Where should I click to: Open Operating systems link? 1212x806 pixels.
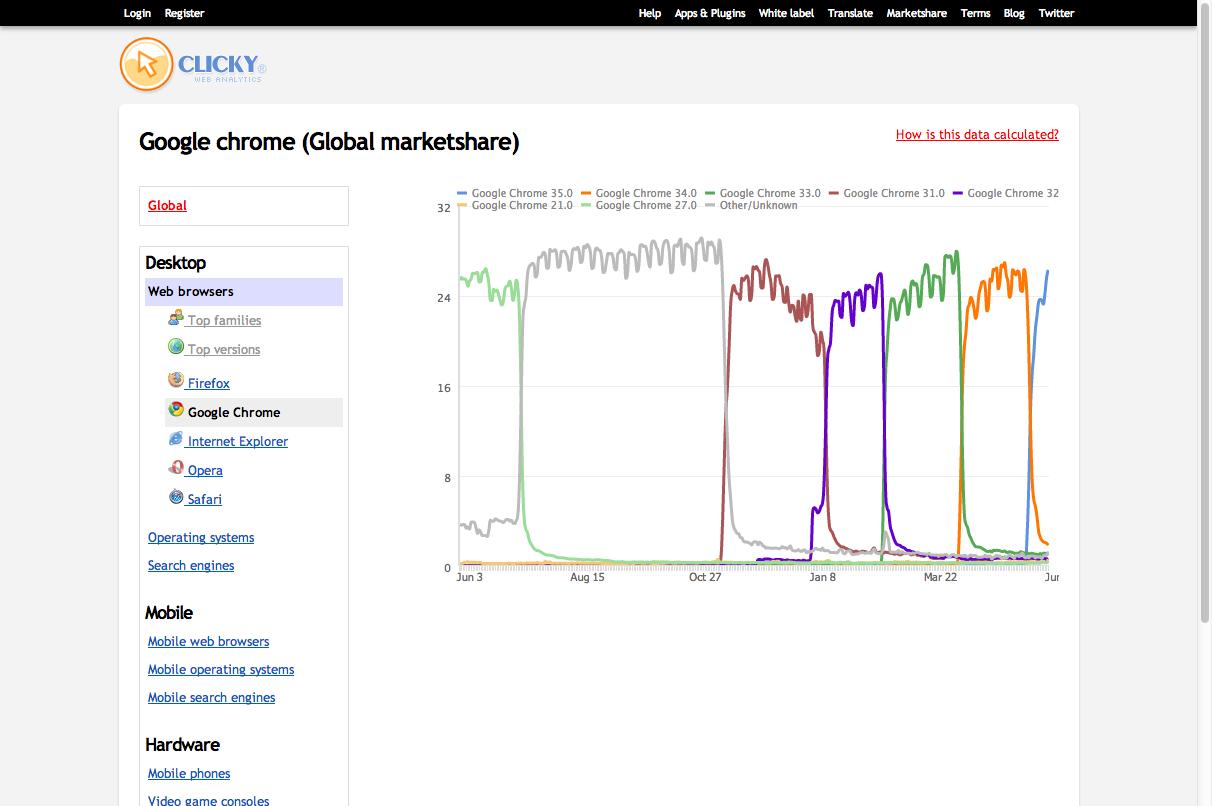[x=201, y=538]
